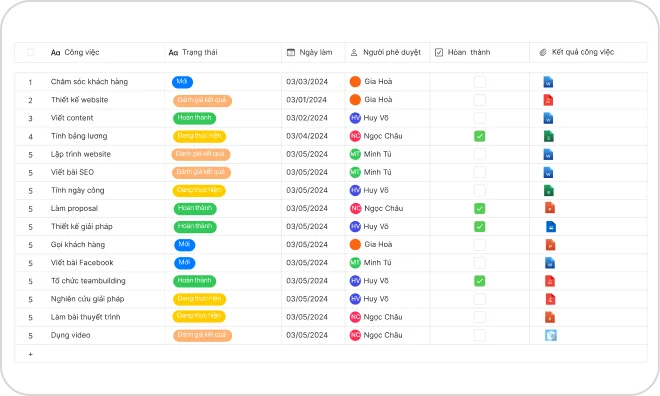The width and height of the screenshot is (660, 396).
Task: Open the presentation file for Gọi khách hàng
Action: pyautogui.click(x=550, y=245)
